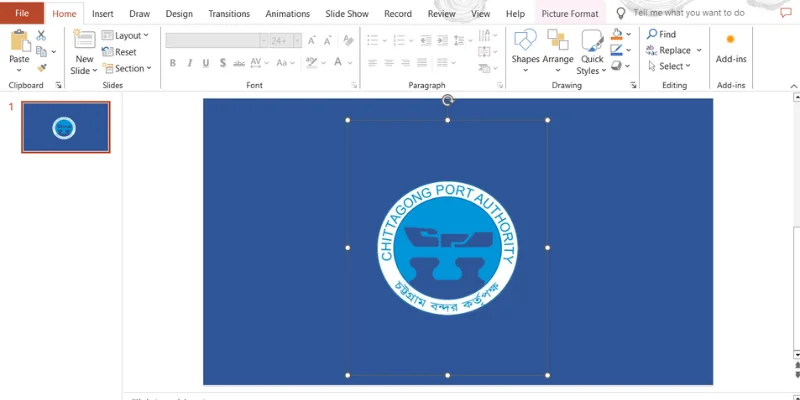Open the Character Spacing menu
Viewport: 800px width, 400px height.
(259, 63)
